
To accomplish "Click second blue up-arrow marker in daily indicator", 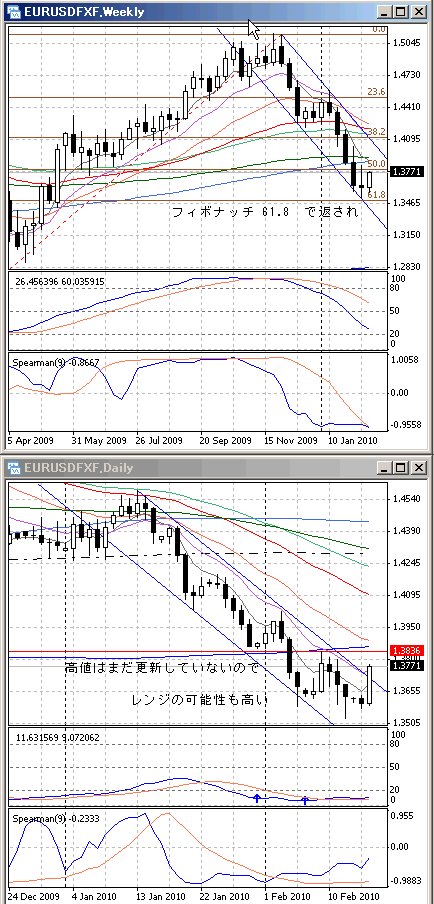I will [305, 800].
